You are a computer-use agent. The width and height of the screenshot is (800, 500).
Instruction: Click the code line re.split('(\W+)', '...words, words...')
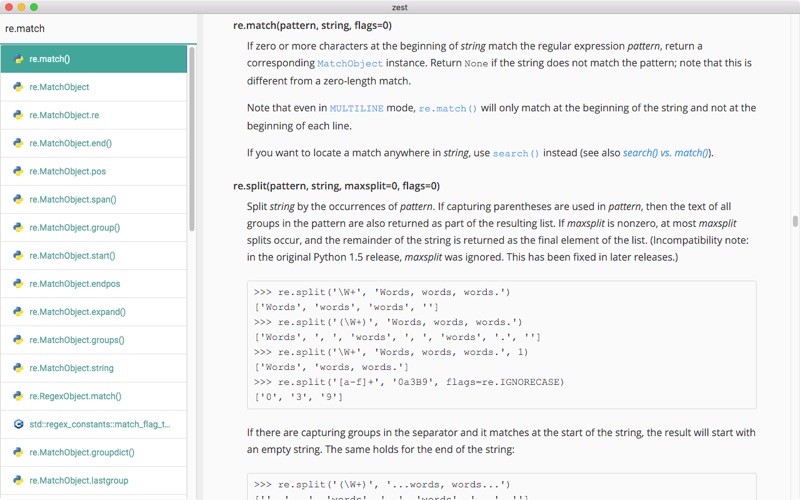pyautogui.click(x=382, y=485)
